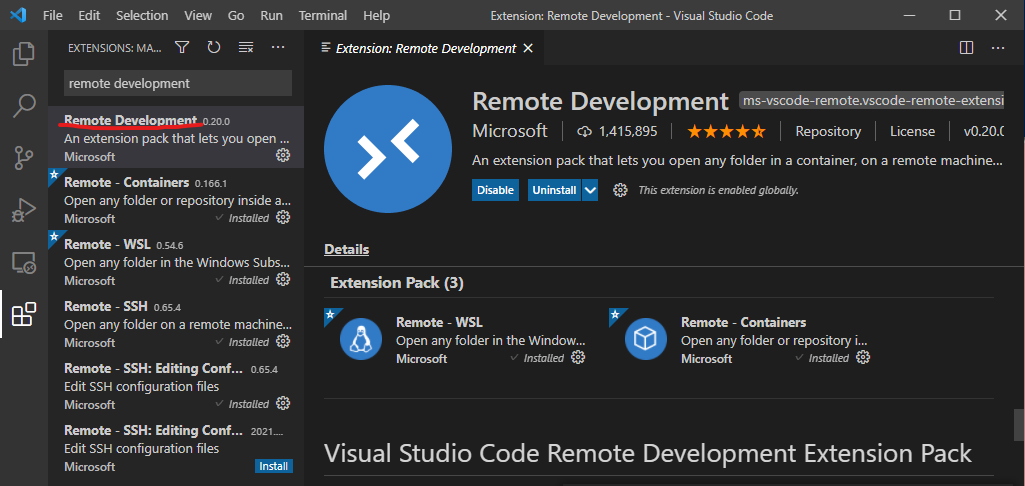
Task: Select Remote - SSH: Editing Conf... version 0.65.4
Action: (x=176, y=386)
